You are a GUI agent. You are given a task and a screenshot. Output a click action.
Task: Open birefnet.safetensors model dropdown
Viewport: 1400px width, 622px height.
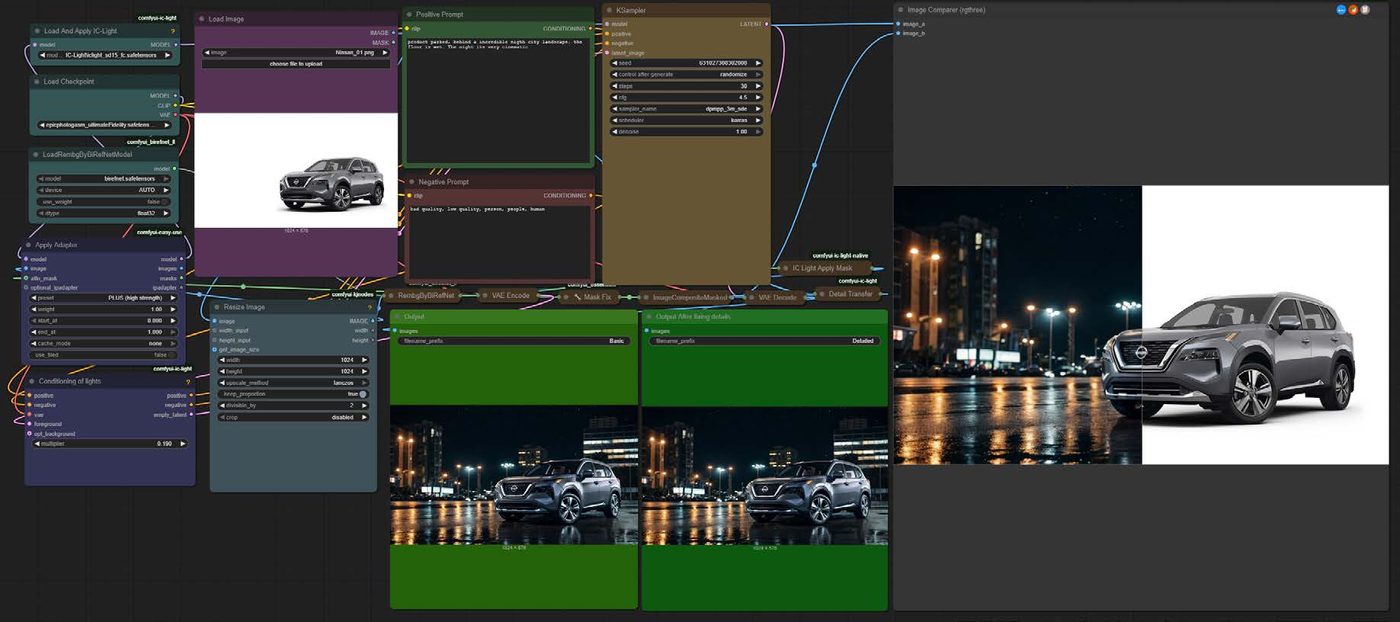point(104,178)
